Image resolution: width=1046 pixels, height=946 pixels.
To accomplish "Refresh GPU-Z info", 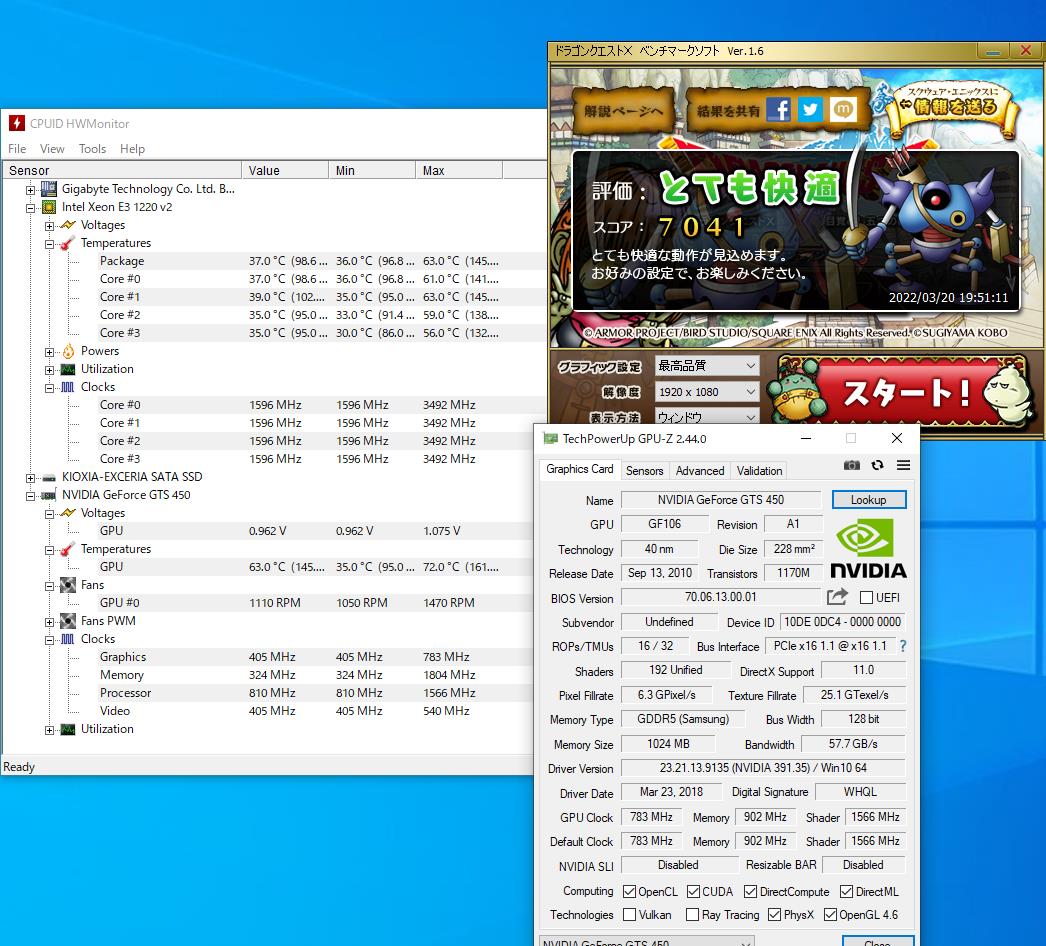I will pyautogui.click(x=878, y=465).
